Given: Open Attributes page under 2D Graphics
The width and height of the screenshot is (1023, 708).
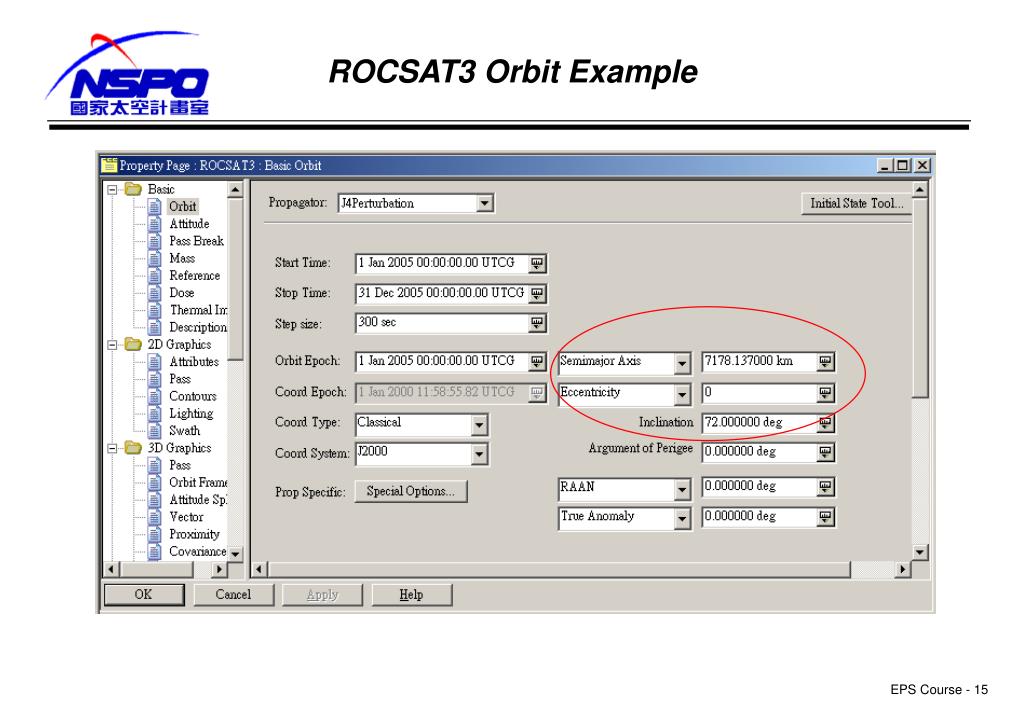Looking at the screenshot, I should (194, 362).
